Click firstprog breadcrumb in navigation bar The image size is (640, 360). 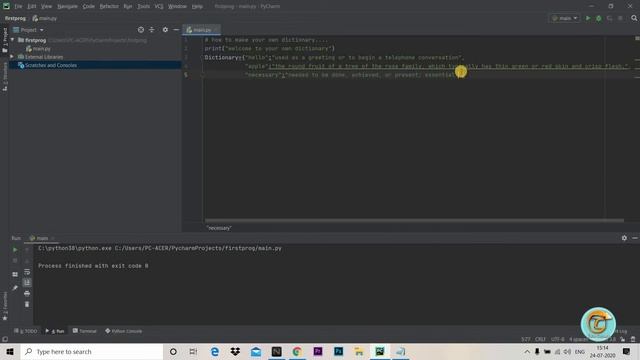coord(16,18)
